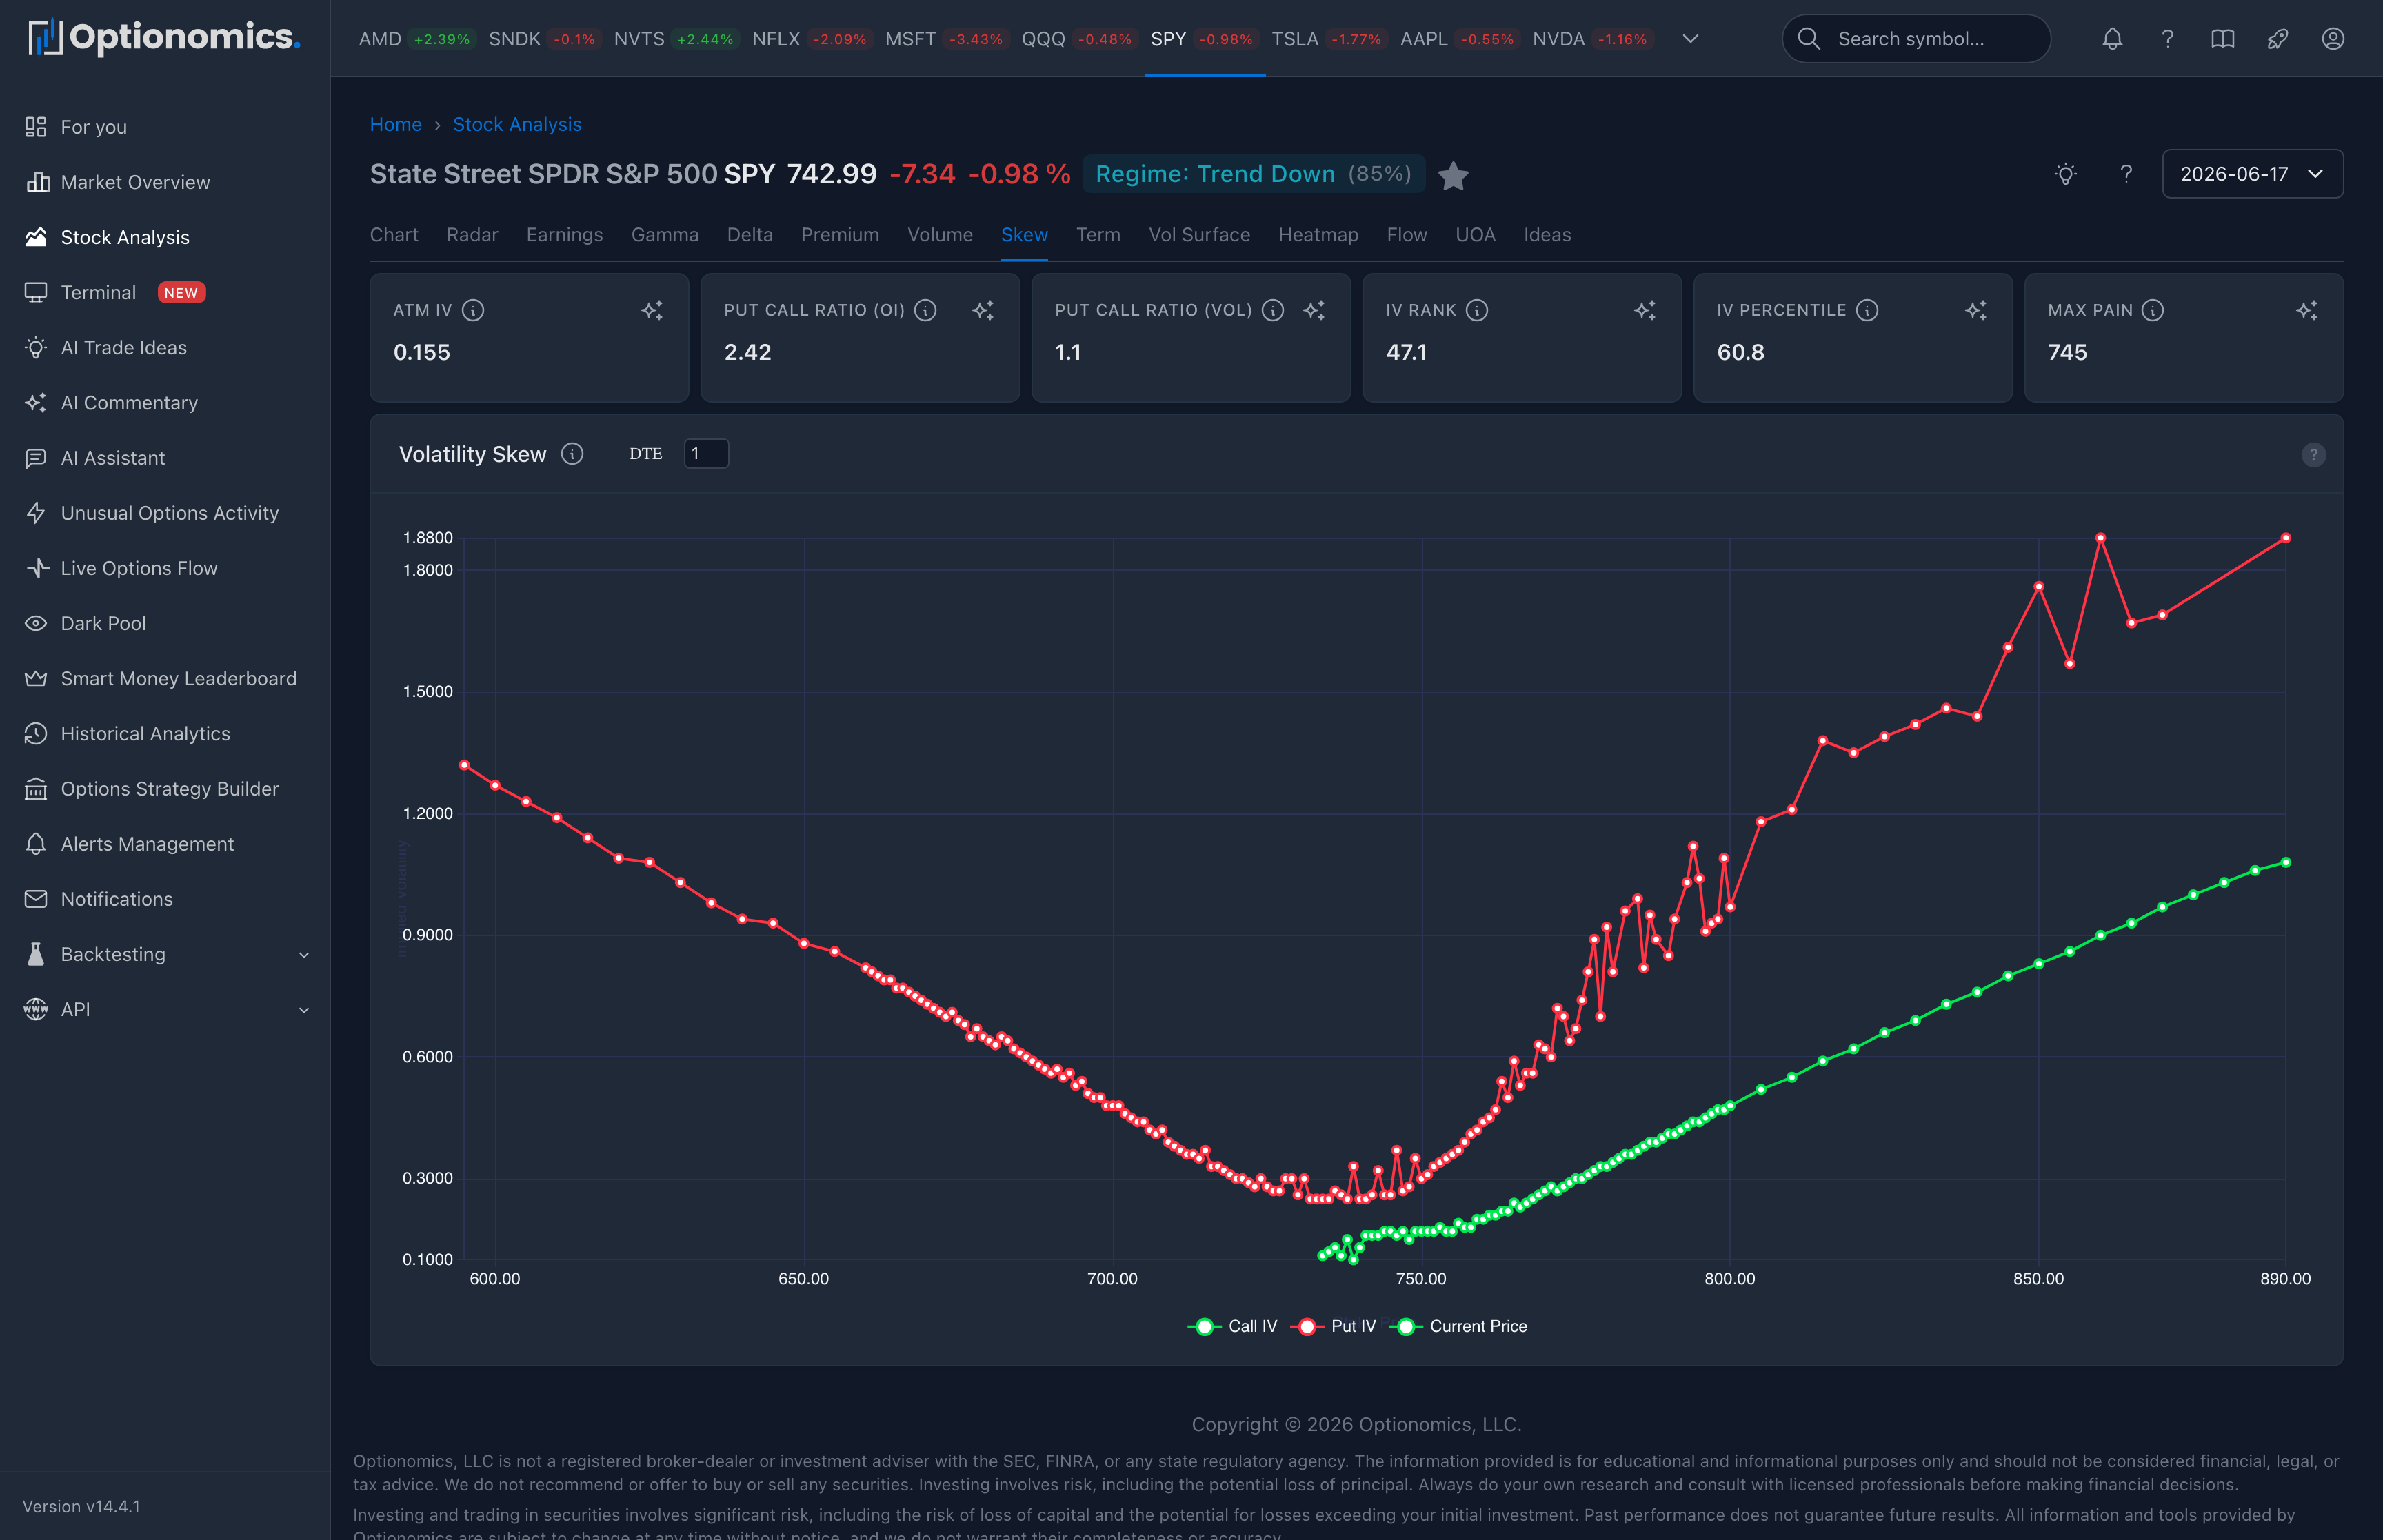This screenshot has width=2383, height=1540.
Task: Open the Heatmap tab
Action: coord(1318,235)
